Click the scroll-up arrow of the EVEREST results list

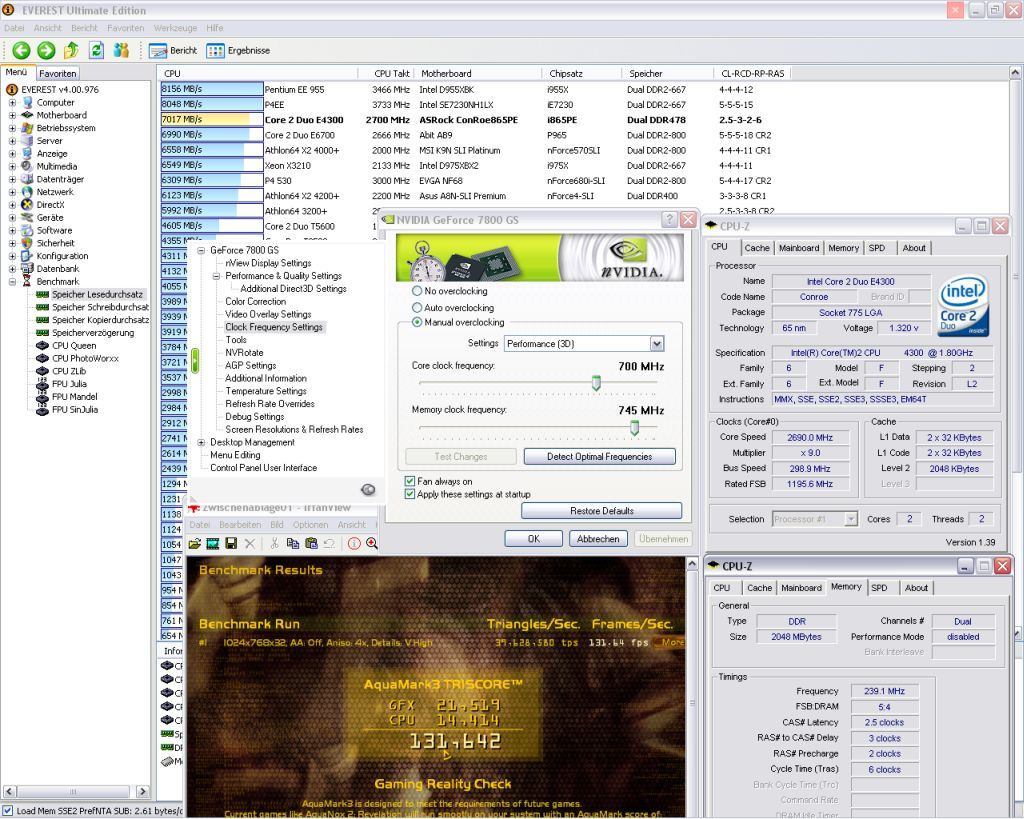[1016, 72]
